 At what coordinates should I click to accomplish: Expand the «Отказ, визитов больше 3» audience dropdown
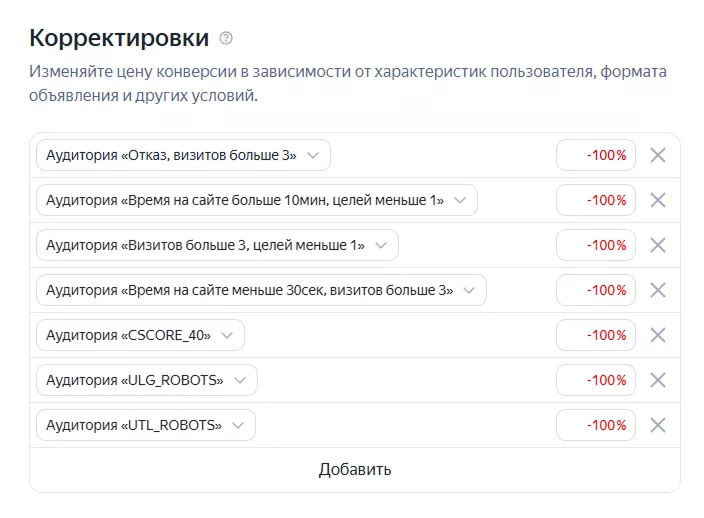point(183,155)
